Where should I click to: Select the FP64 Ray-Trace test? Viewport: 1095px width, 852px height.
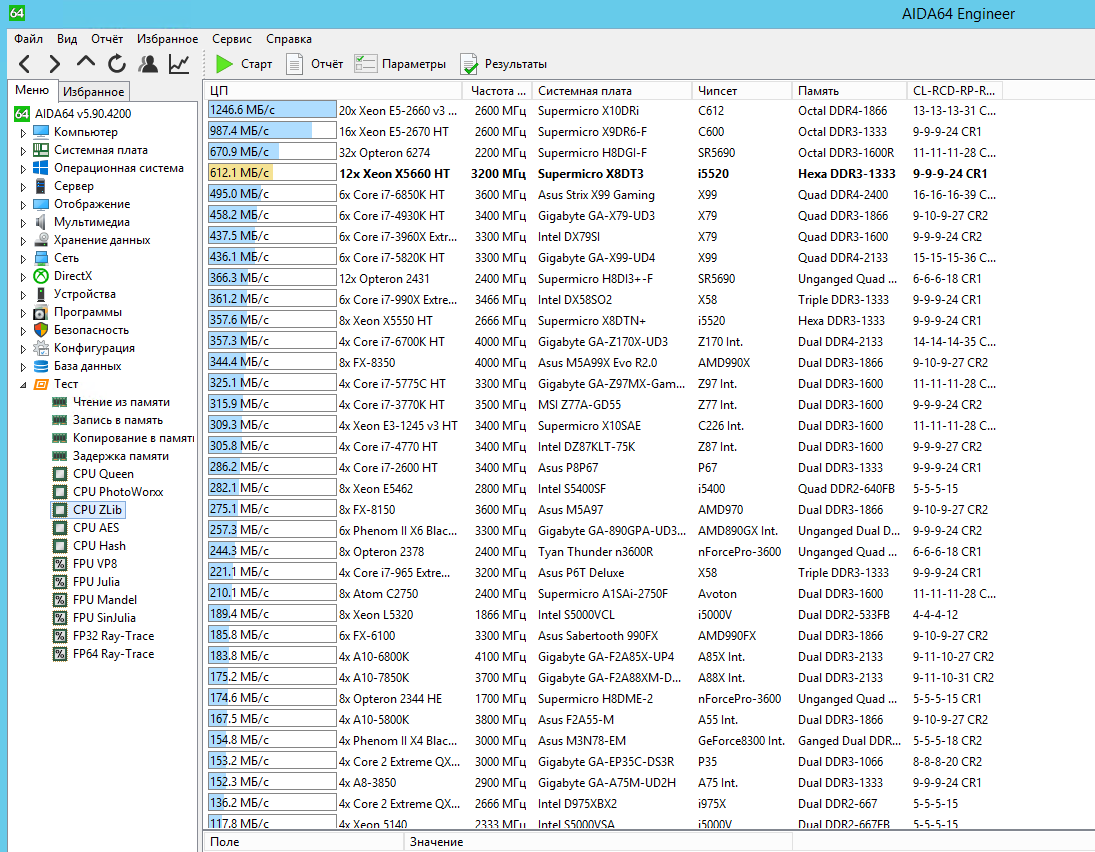[113, 654]
